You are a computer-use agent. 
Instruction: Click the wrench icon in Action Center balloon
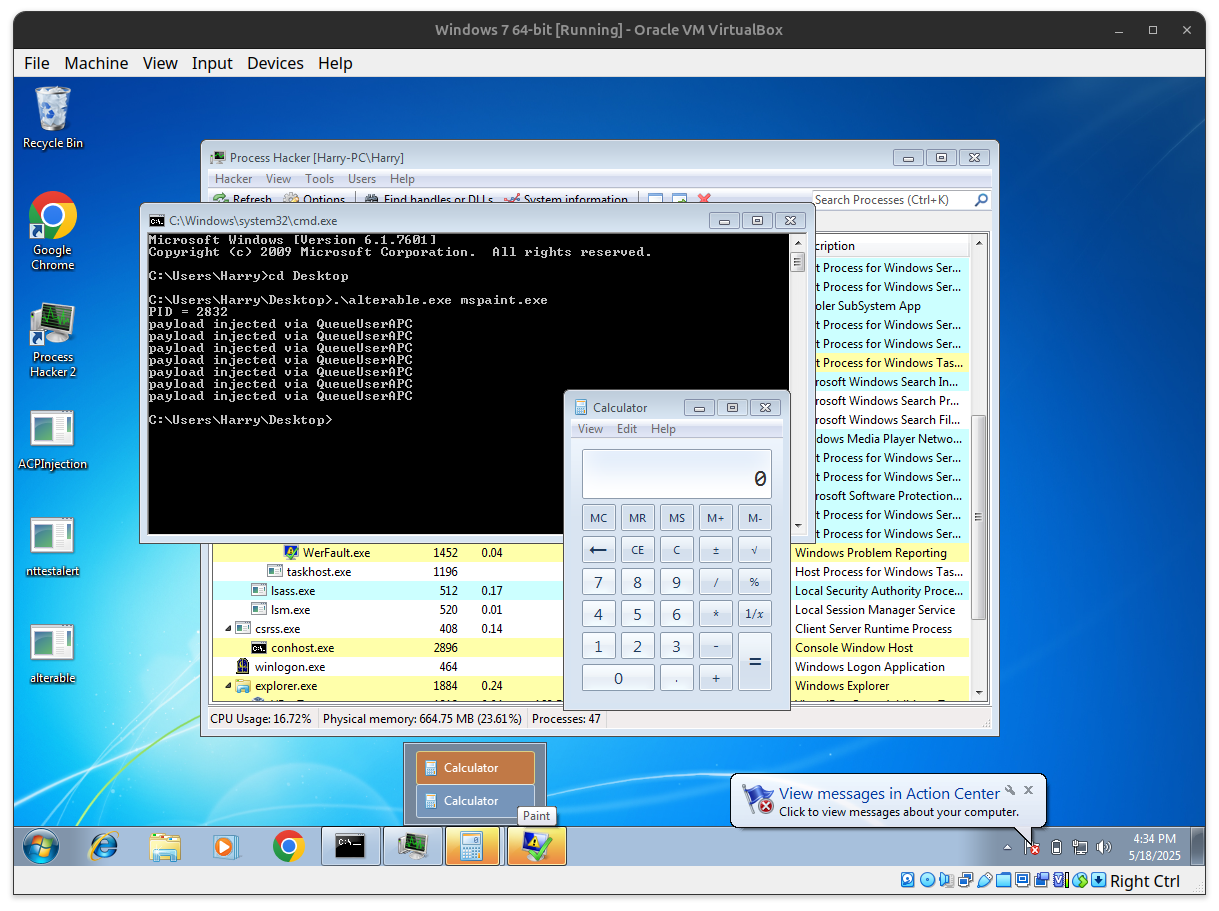[x=1010, y=790]
